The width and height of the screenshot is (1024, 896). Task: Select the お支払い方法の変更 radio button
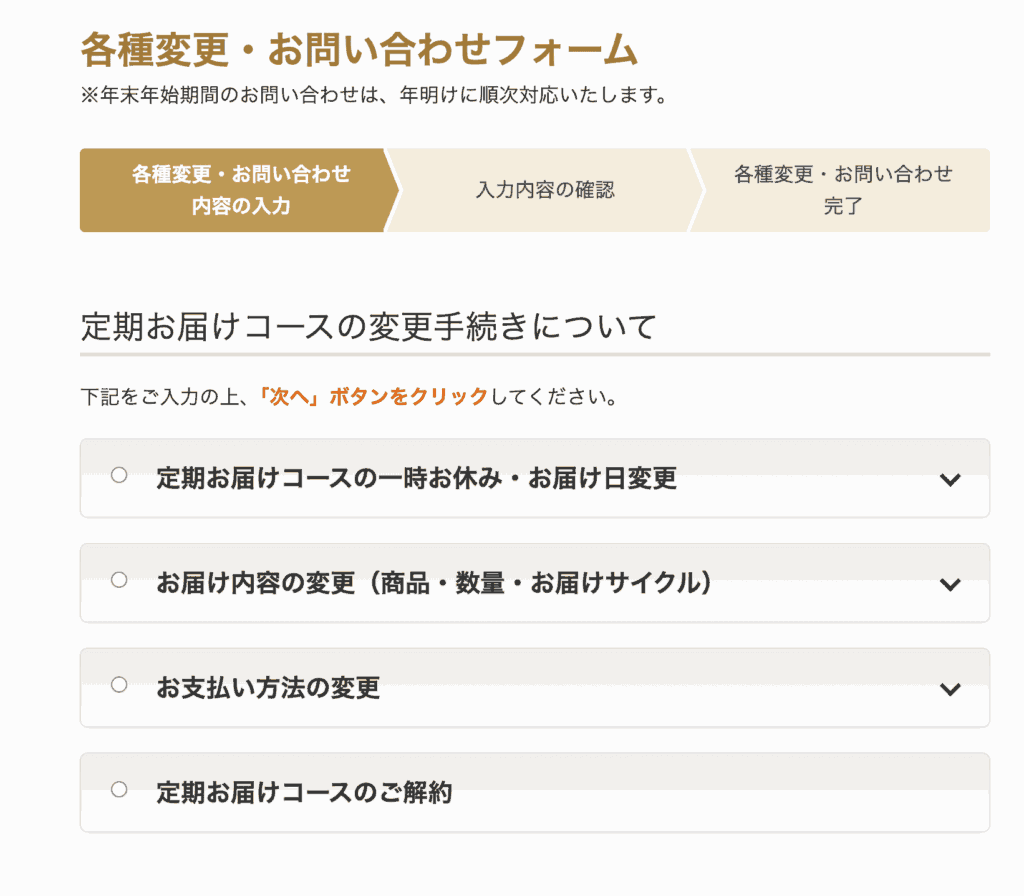pyautogui.click(x=119, y=684)
